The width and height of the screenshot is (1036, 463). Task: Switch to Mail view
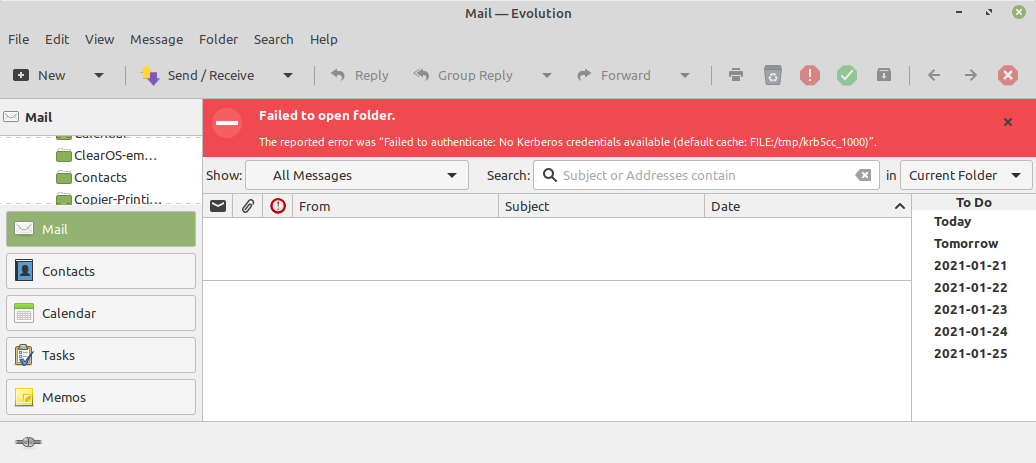click(x=101, y=229)
